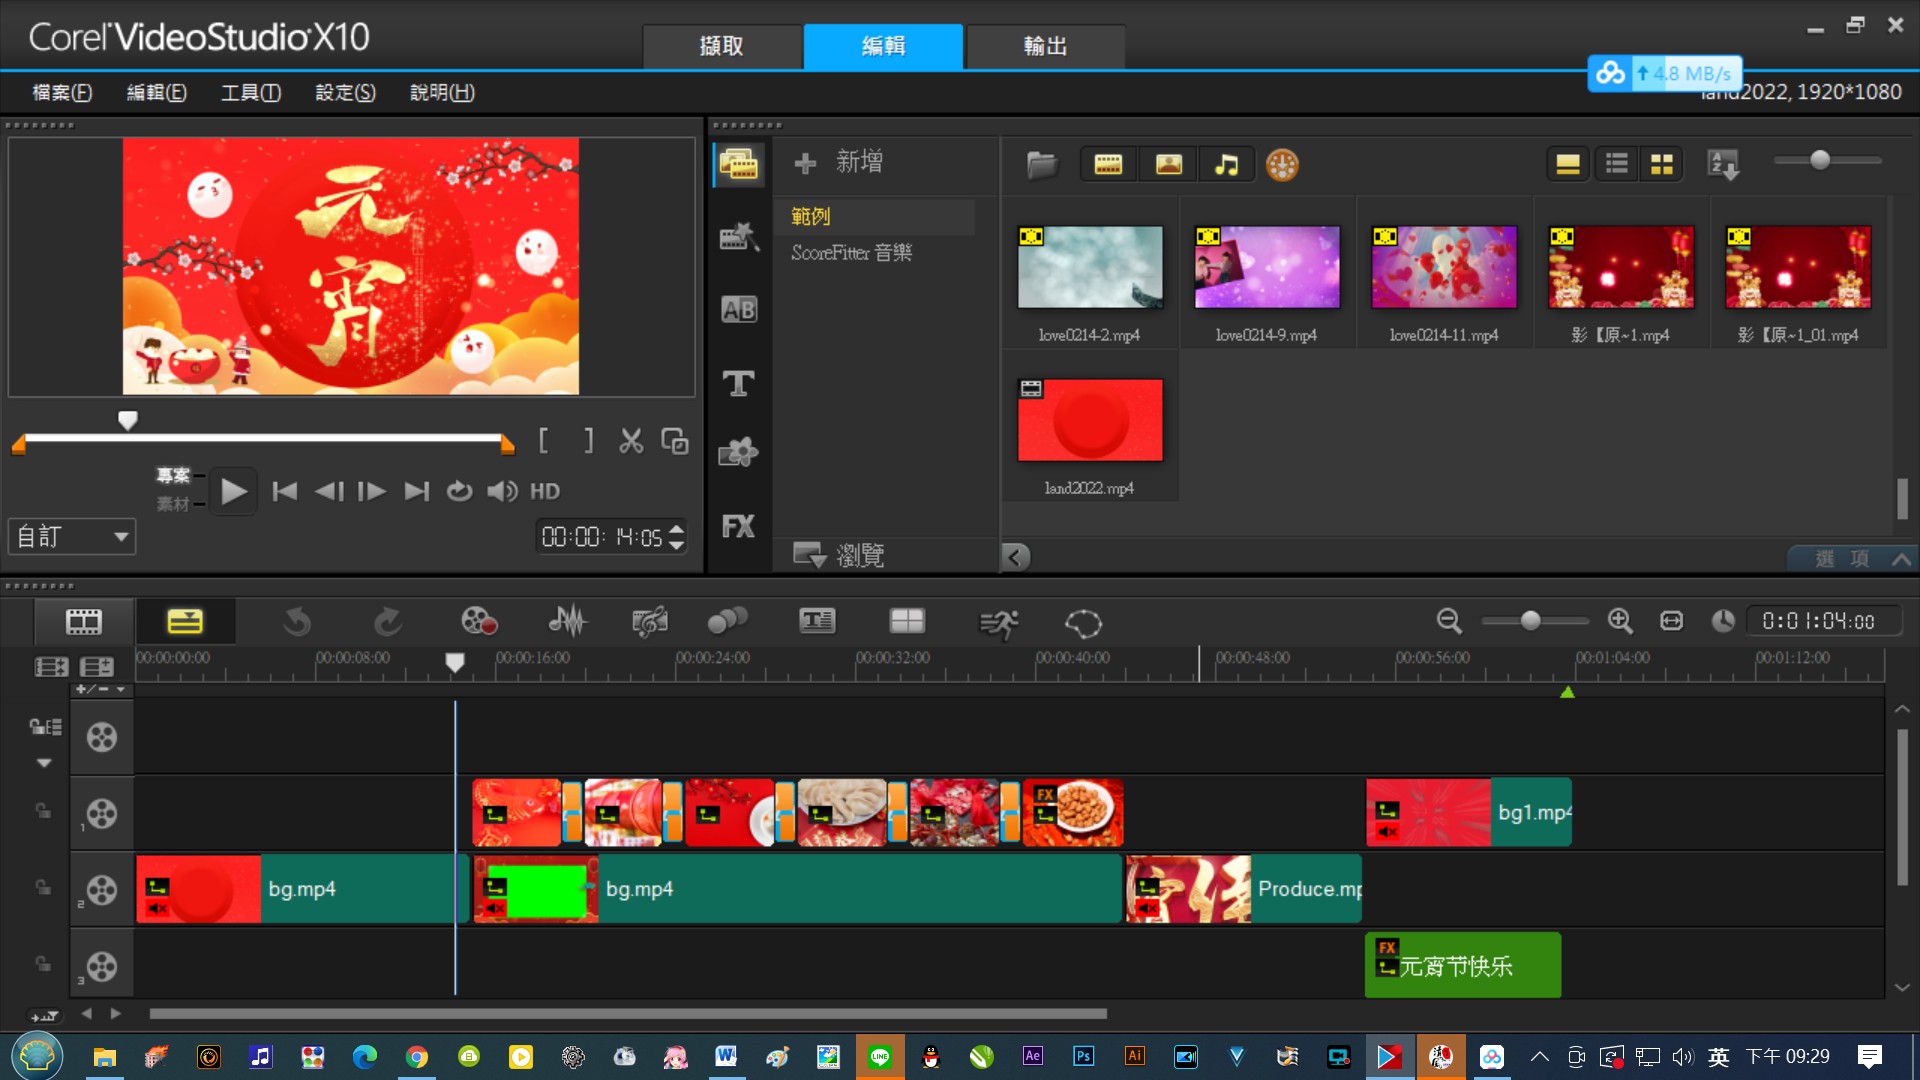Screen dimensions: 1920x1080
Task: Open the Media library panel icon
Action: tap(739, 164)
